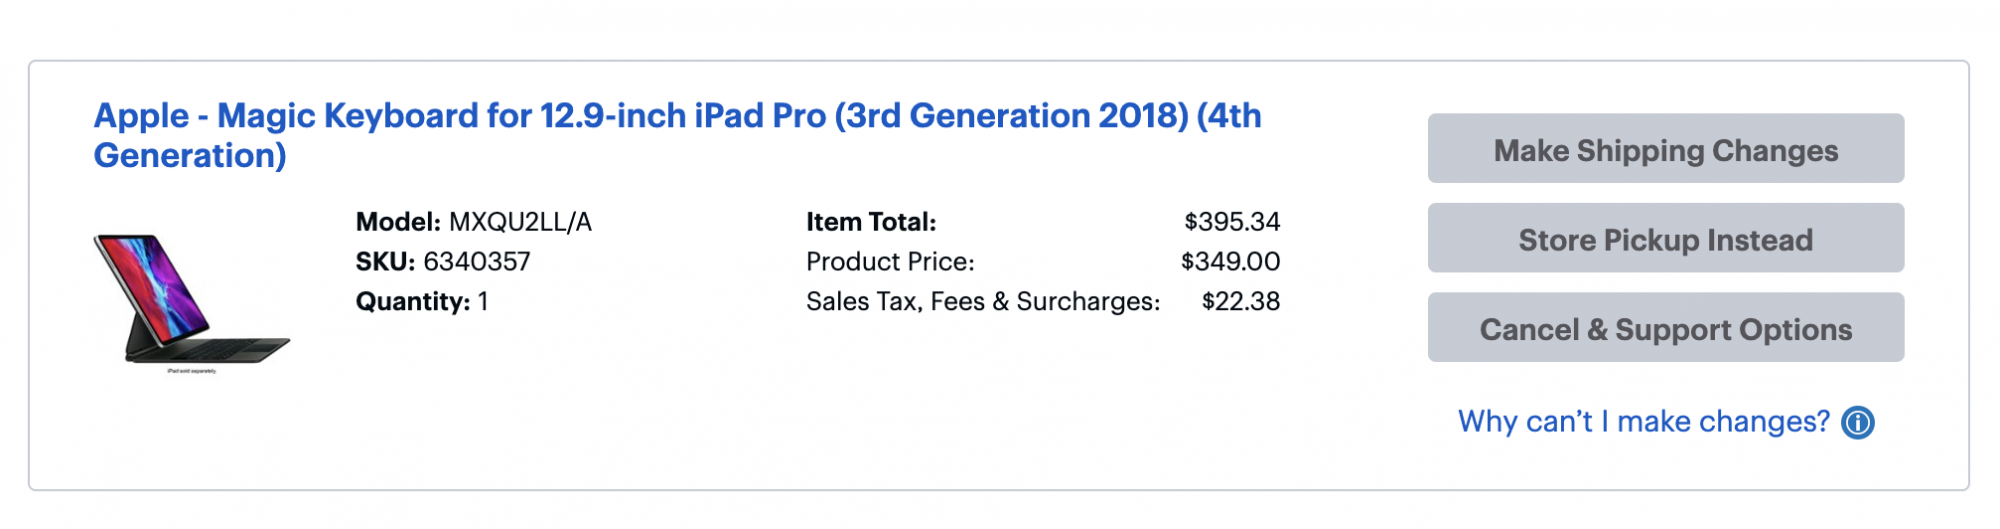
Task: Open the Magic Keyboard product title link
Action: (x=677, y=135)
